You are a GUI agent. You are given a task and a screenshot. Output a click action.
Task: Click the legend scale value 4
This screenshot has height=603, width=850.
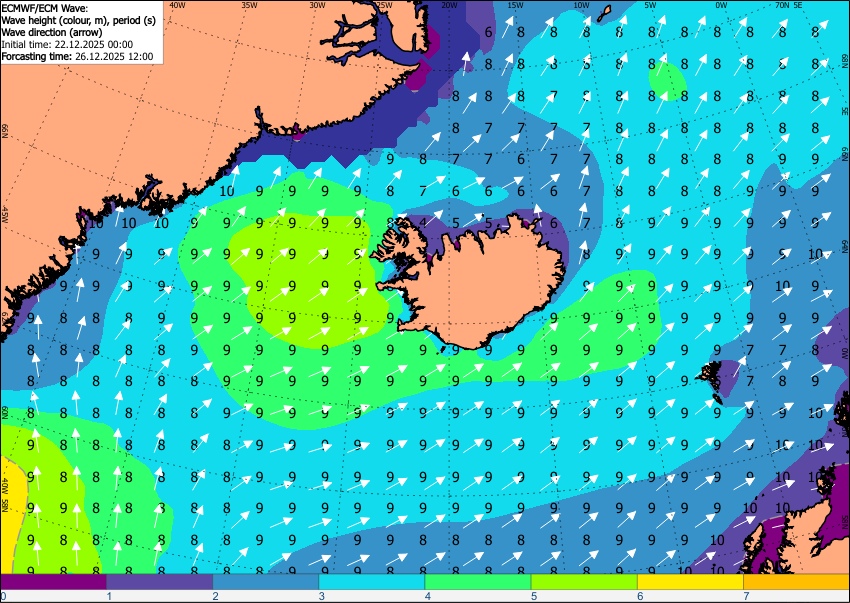(x=428, y=596)
